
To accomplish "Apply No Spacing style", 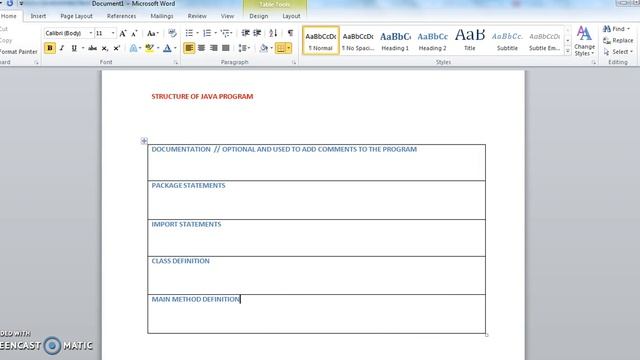I will (358, 40).
